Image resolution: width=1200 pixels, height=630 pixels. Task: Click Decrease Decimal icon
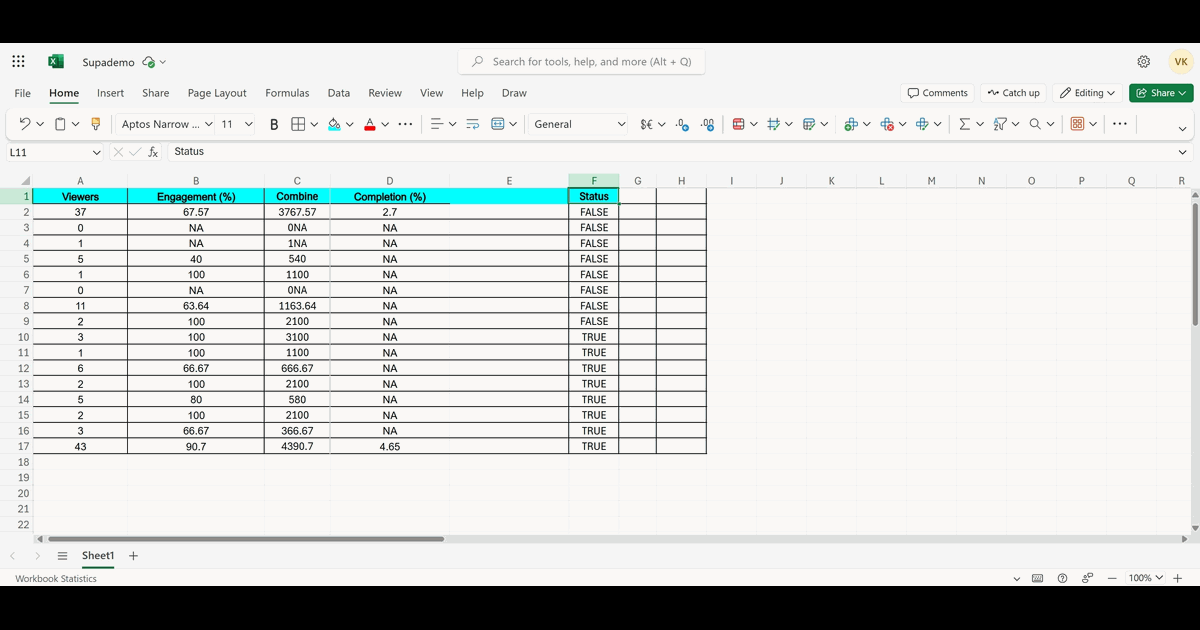pos(682,124)
